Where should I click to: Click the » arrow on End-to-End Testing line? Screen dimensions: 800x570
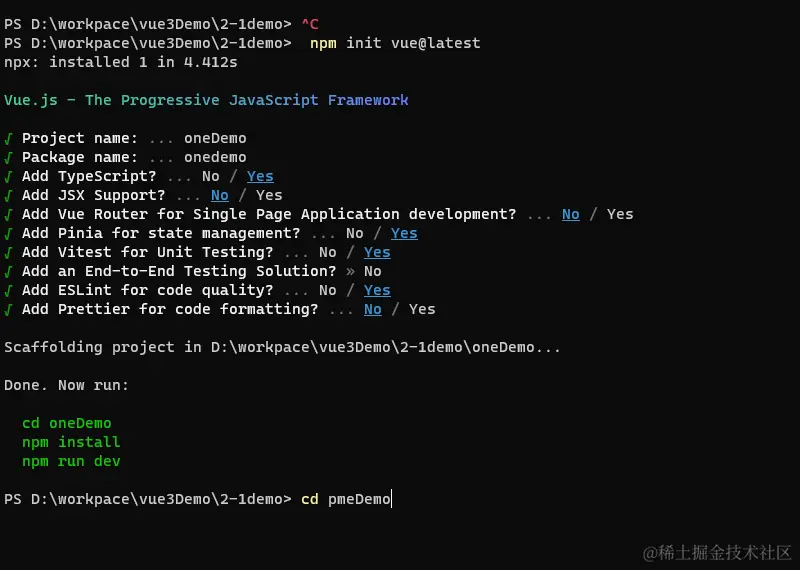(x=350, y=271)
